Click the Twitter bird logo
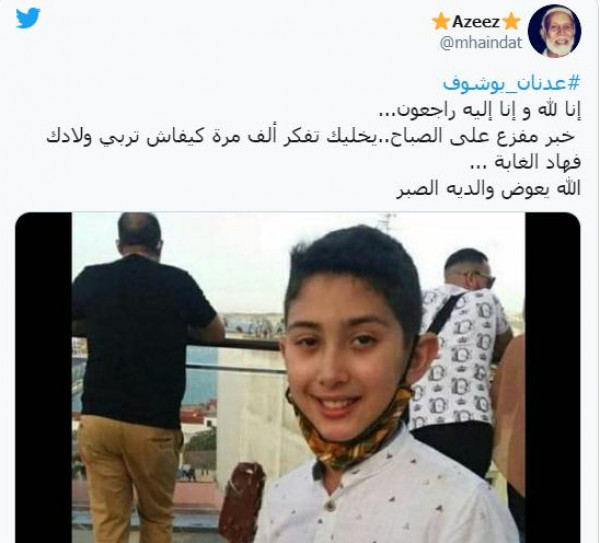Viewport: 600px width, 543px height. click(x=28, y=18)
